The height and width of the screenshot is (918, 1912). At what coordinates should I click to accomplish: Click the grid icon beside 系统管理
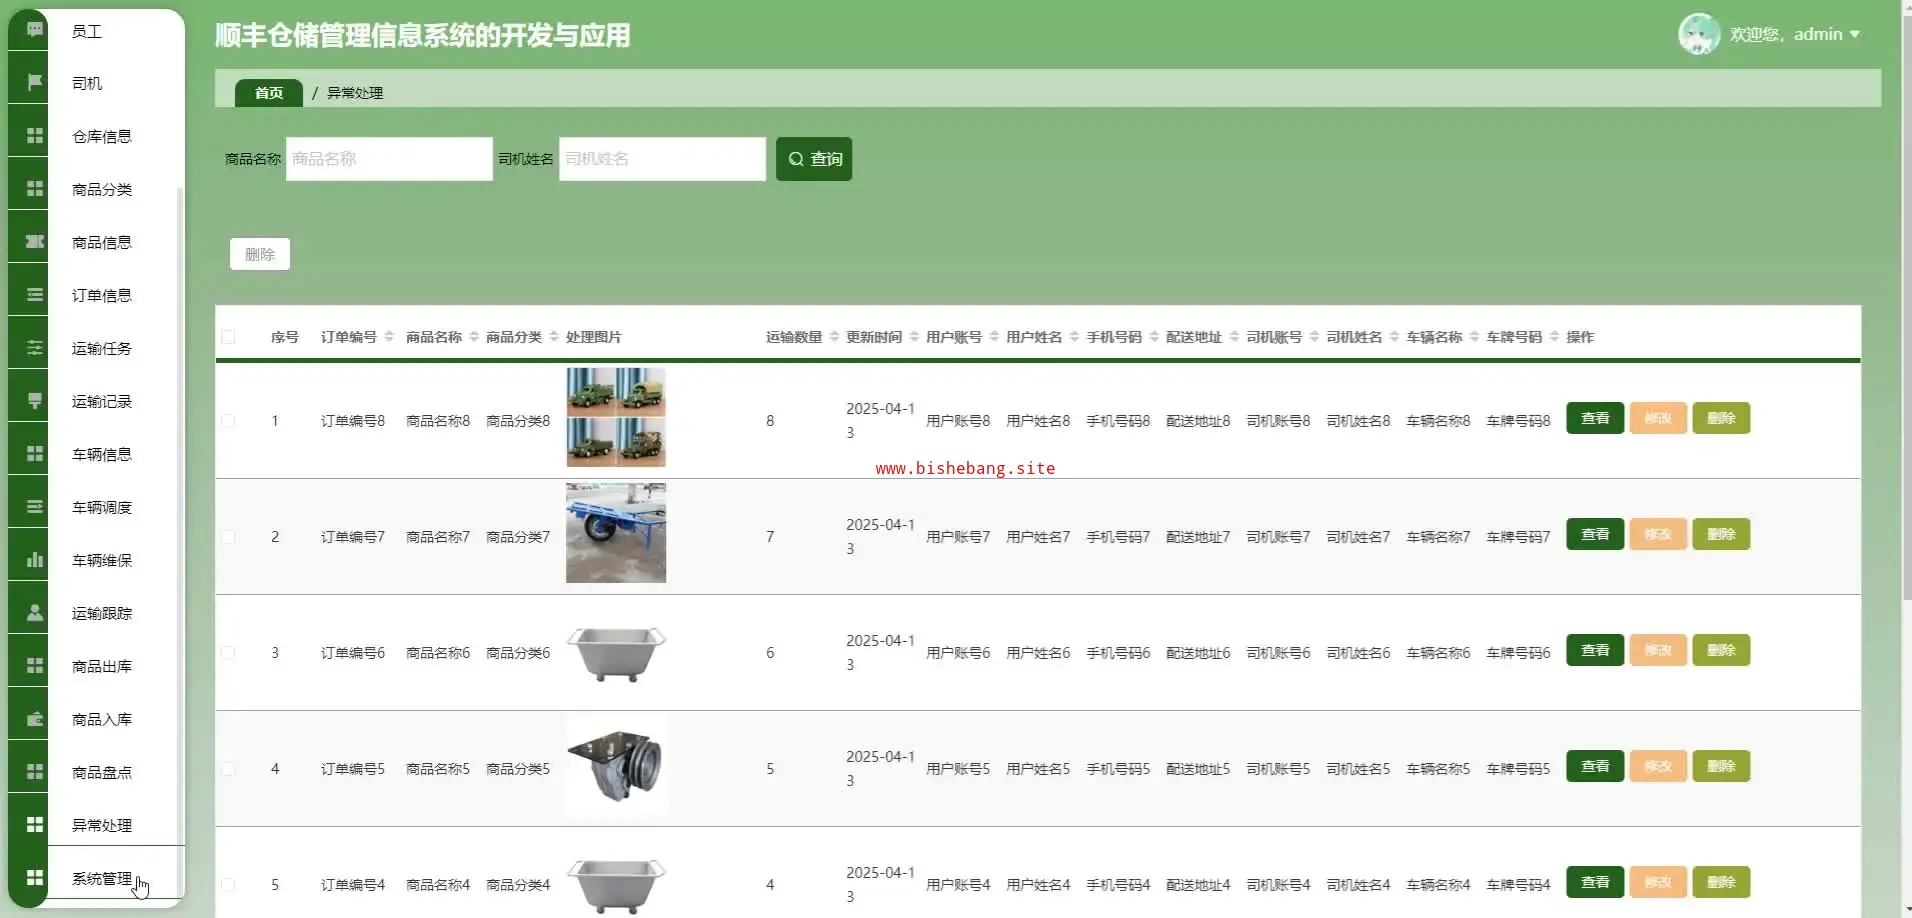(x=34, y=877)
